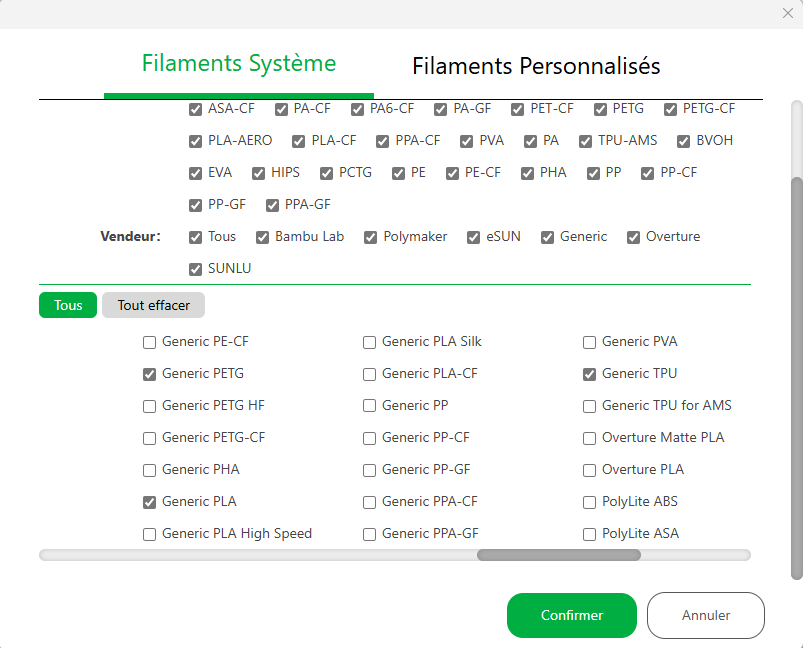Uncheck the TPU-AMS type filter

[x=586, y=141]
